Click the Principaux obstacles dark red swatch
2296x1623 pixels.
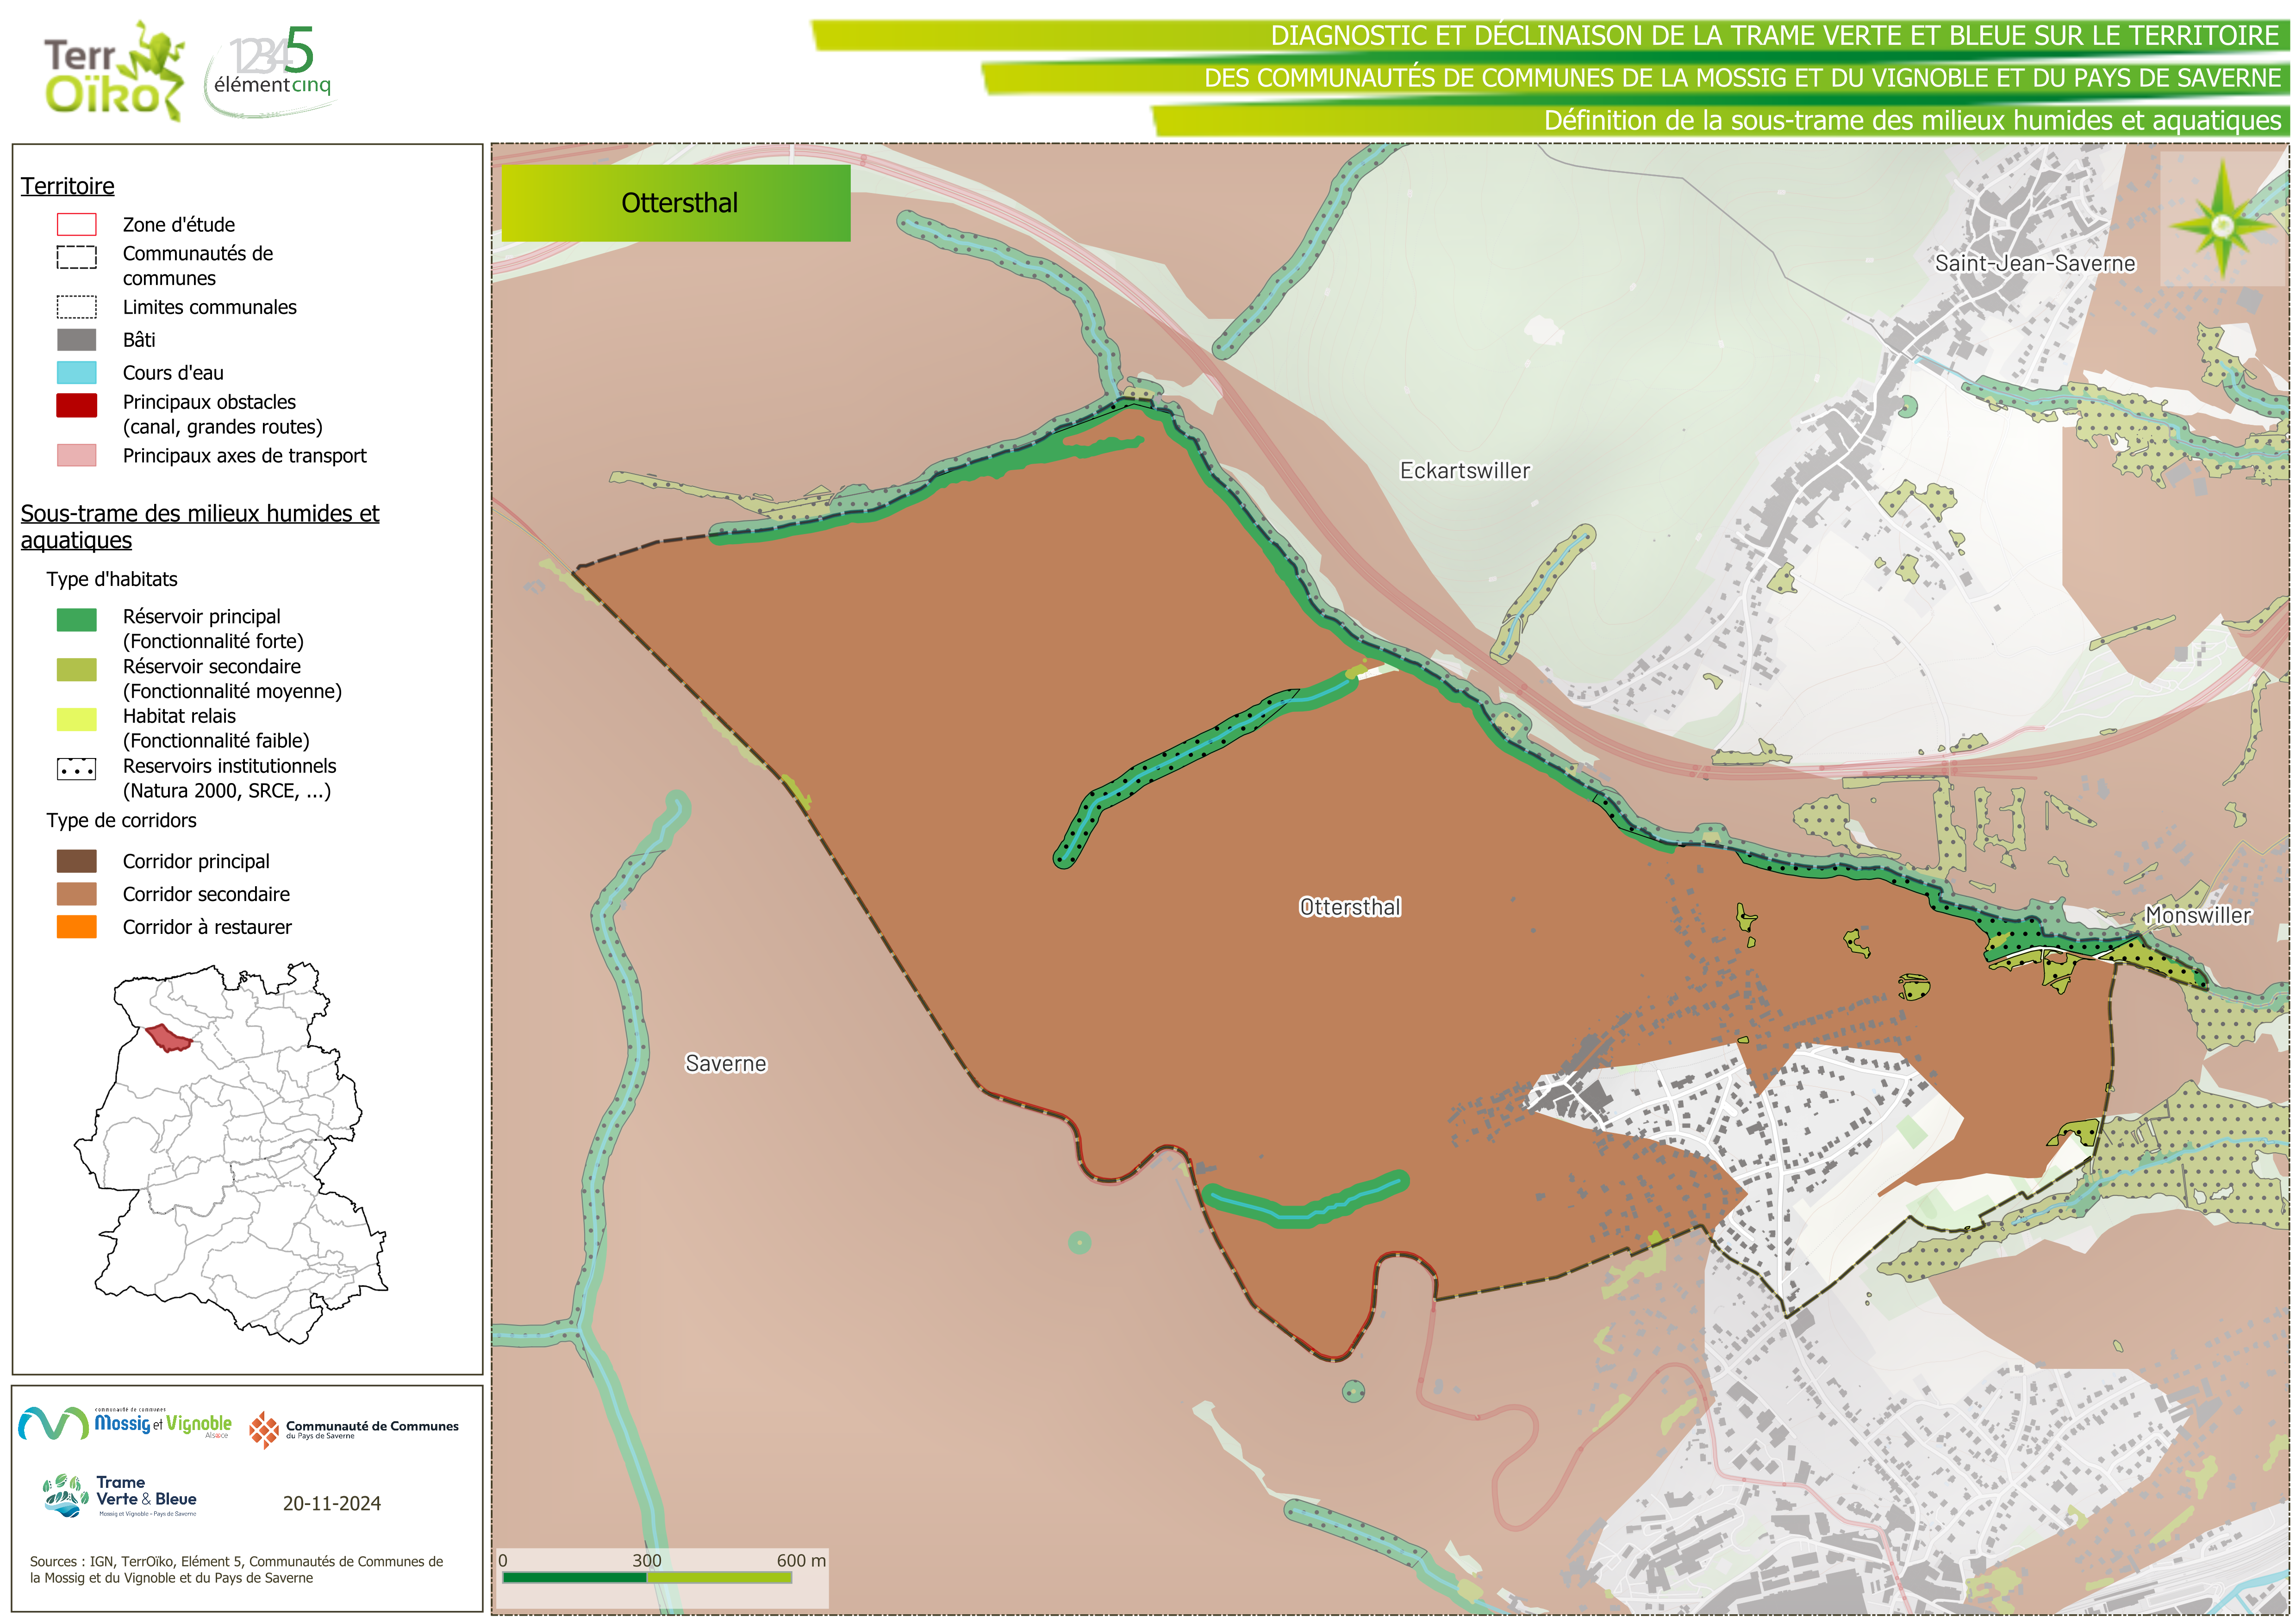(77, 405)
